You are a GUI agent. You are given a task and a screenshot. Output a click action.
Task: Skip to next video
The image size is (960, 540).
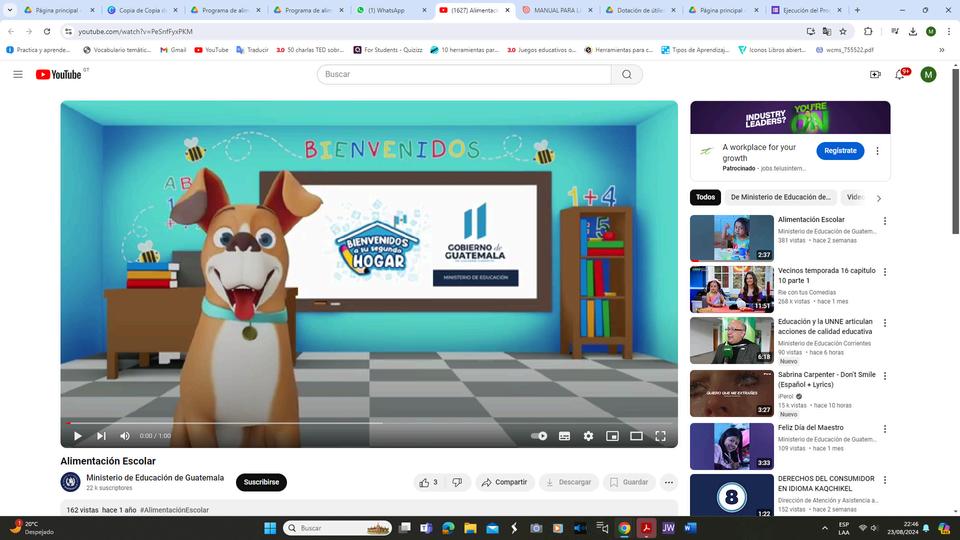[x=101, y=436]
